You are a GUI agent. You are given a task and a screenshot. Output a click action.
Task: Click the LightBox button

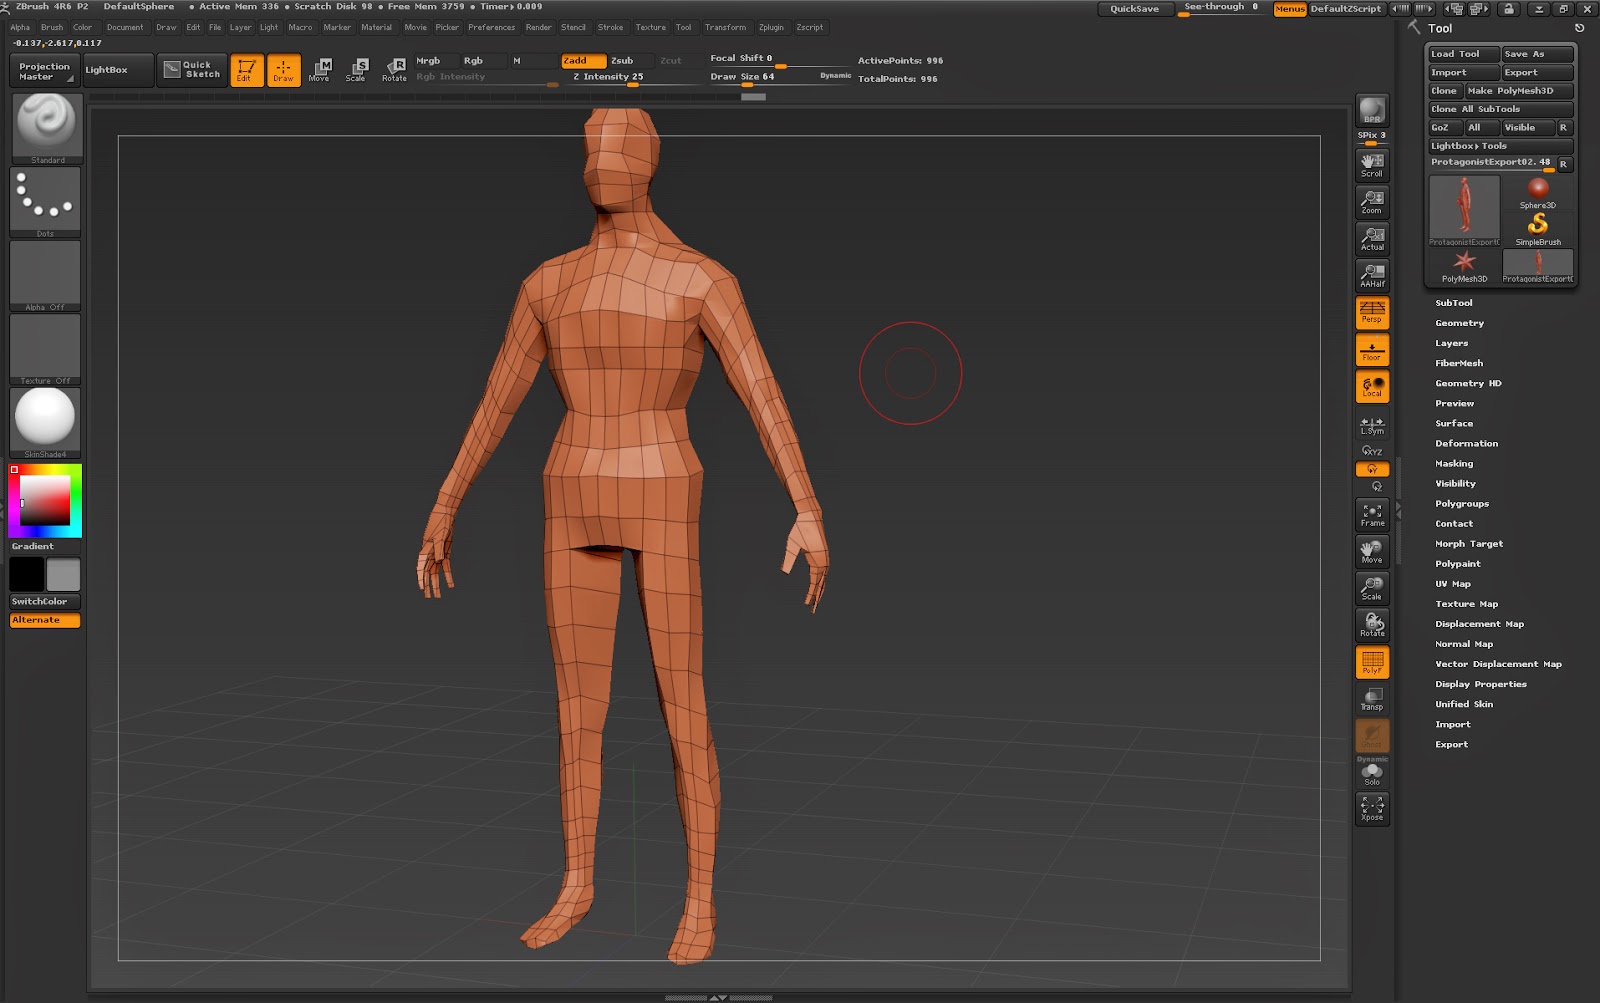pyautogui.click(x=106, y=70)
